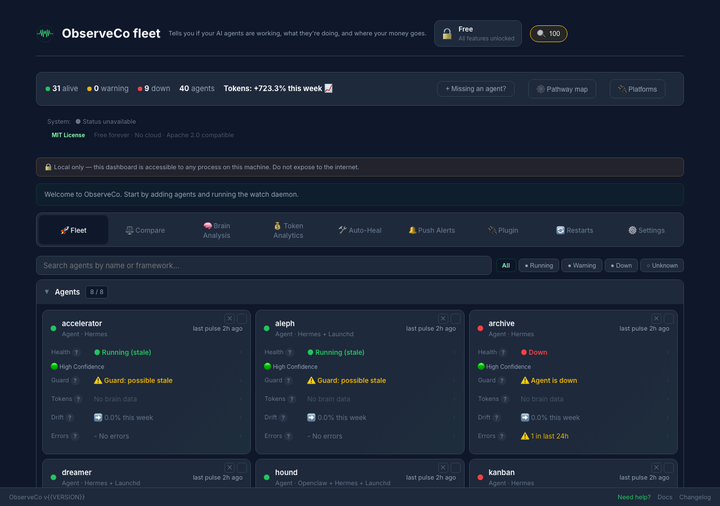Click warning triangle on aleph Guard row

(311, 380)
